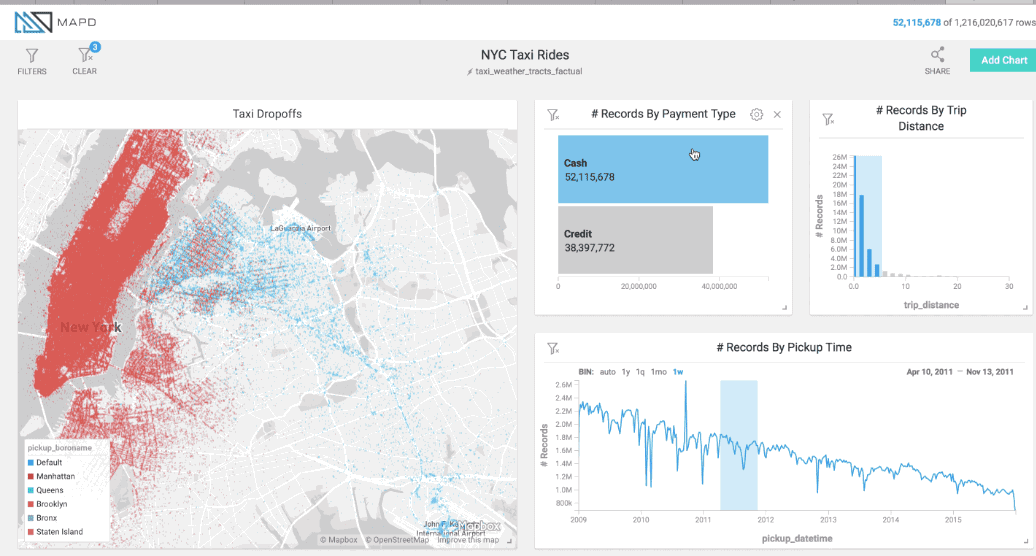The width and height of the screenshot is (1036, 556).
Task: Set time bin to 1q
Action: pos(640,372)
